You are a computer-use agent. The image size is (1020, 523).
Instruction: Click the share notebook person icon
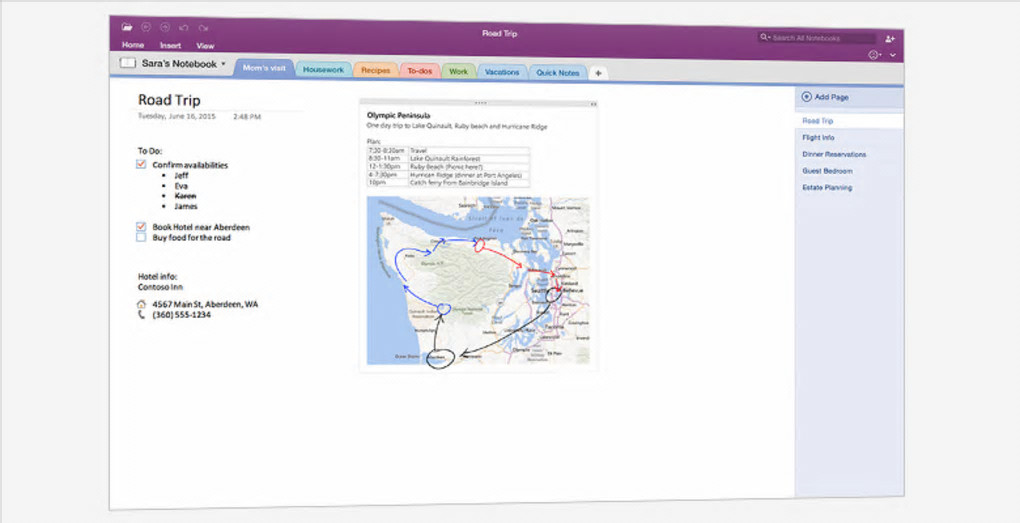coord(890,39)
